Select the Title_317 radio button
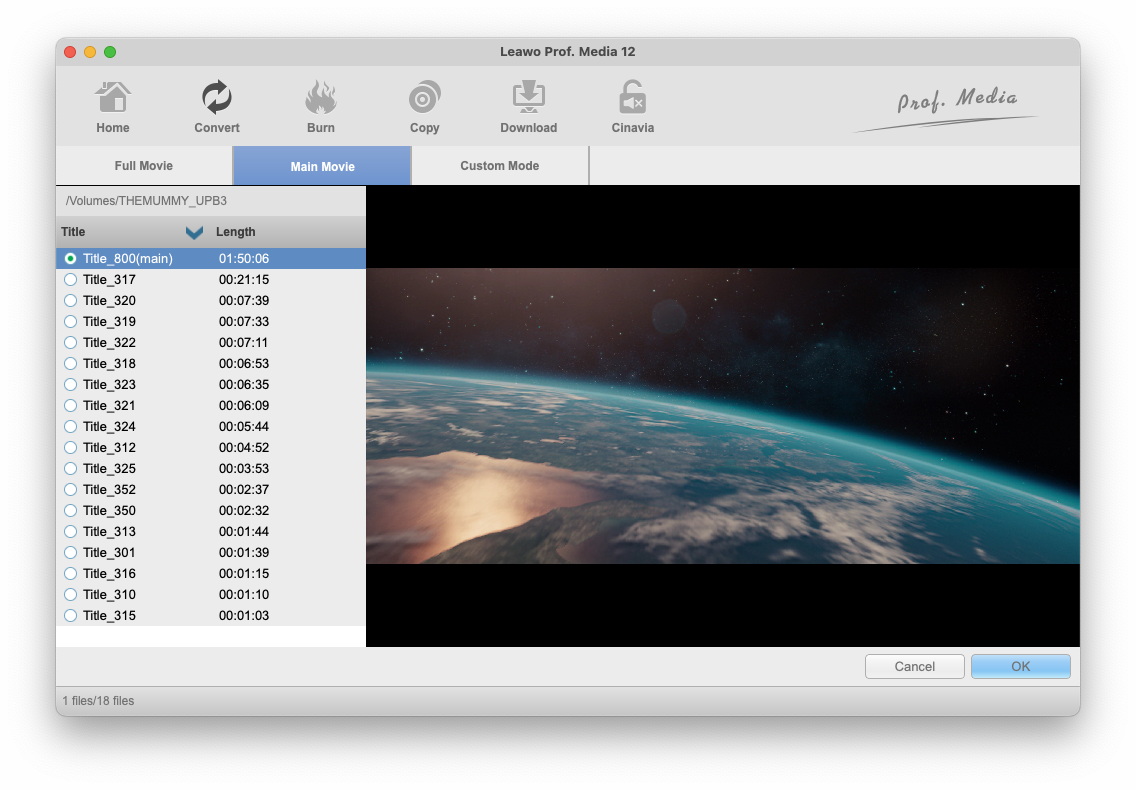The image size is (1136, 790). (71, 280)
